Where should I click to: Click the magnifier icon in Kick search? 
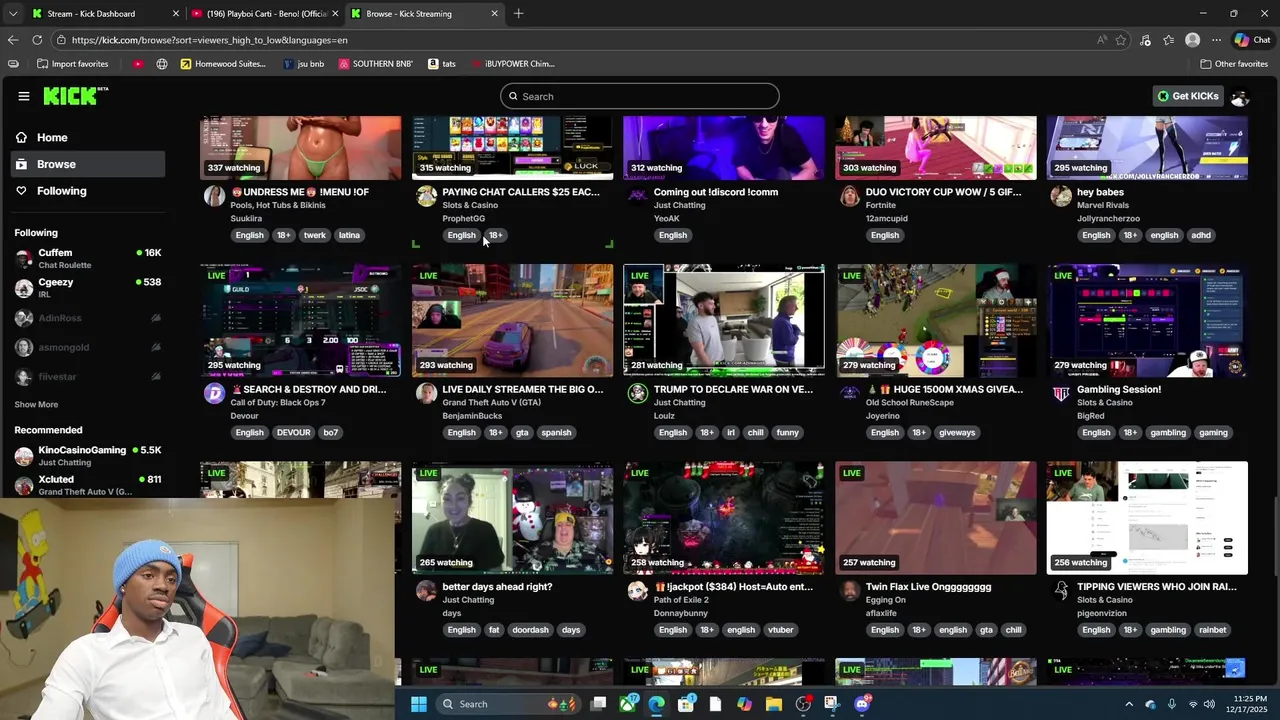(x=514, y=97)
